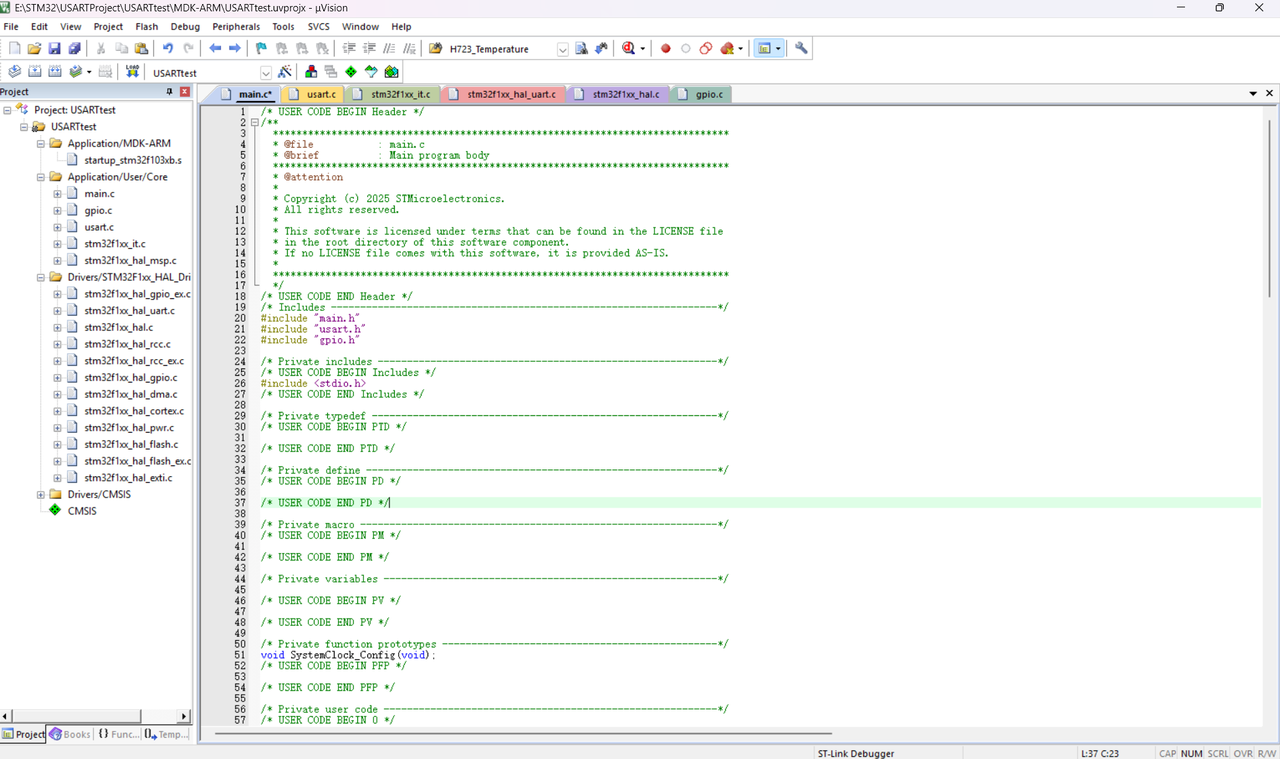Open the USARTtest target dropdown
The image size is (1280, 759).
tap(265, 73)
